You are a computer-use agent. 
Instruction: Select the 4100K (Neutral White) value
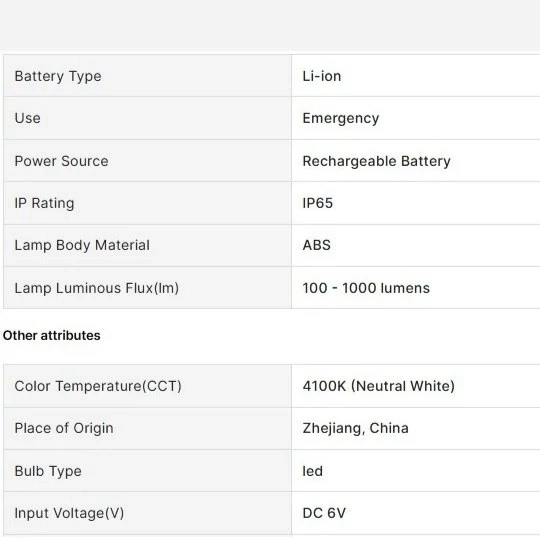pyautogui.click(x=378, y=386)
